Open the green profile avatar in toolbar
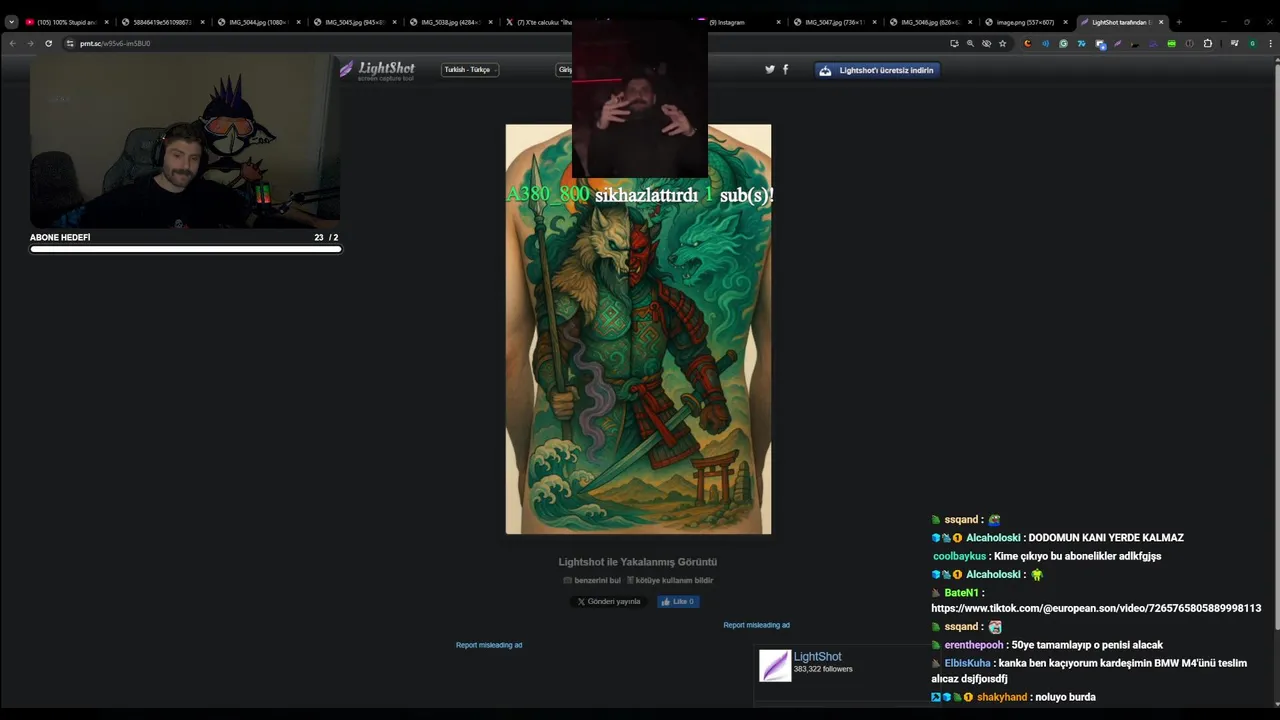Screen dimensions: 1280x720 tap(1252, 43)
